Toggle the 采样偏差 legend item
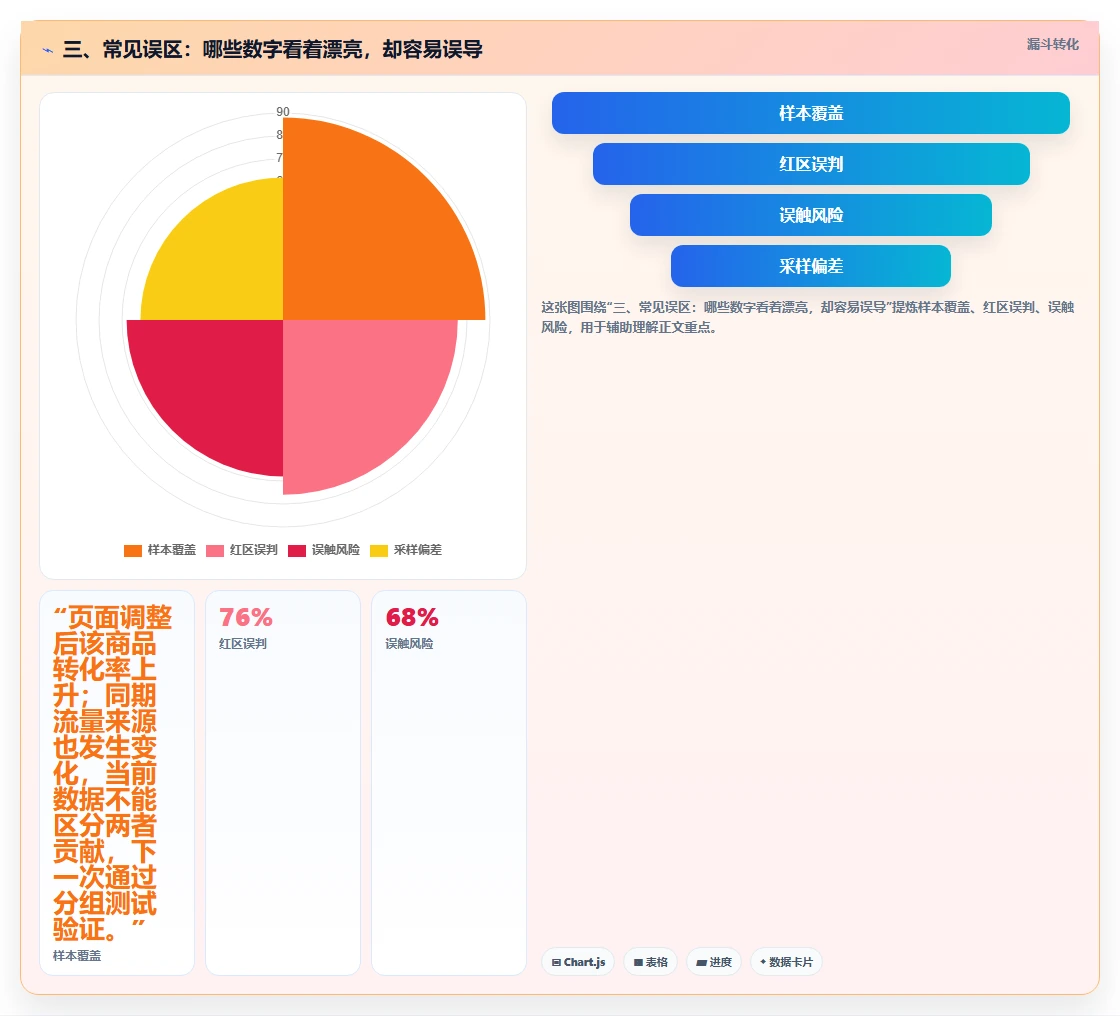 pyautogui.click(x=406, y=550)
